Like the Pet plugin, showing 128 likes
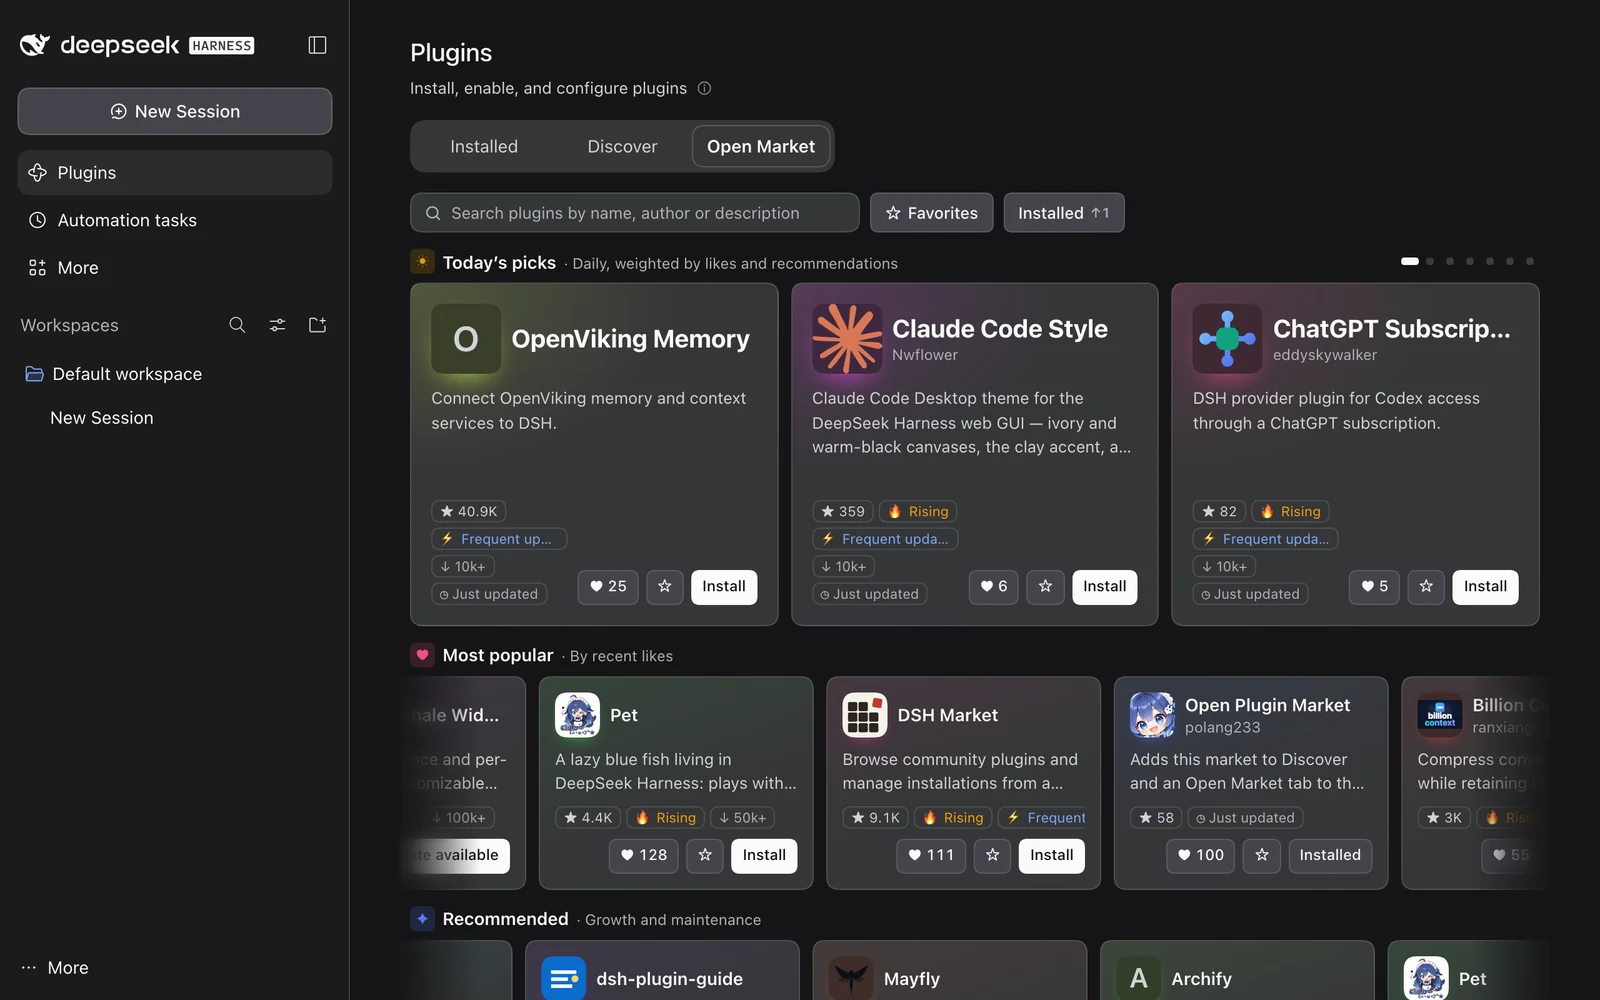Screen dimensions: 1600x1000 click(644, 855)
